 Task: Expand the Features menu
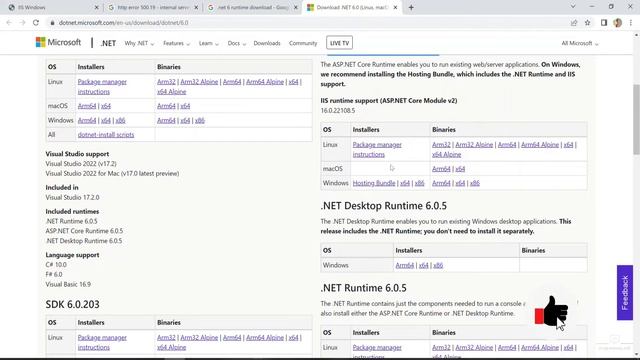tap(176, 43)
